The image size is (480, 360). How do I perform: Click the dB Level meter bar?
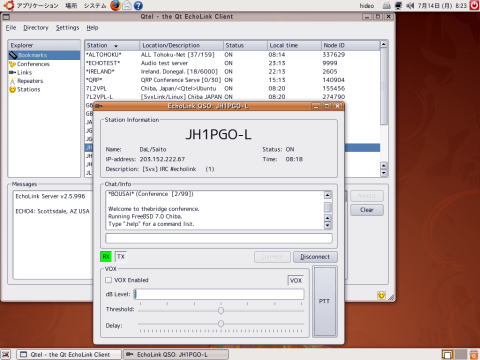click(x=219, y=294)
